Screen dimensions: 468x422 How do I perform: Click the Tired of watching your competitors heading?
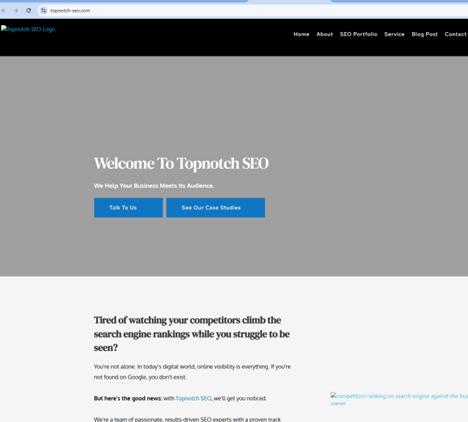(192, 334)
